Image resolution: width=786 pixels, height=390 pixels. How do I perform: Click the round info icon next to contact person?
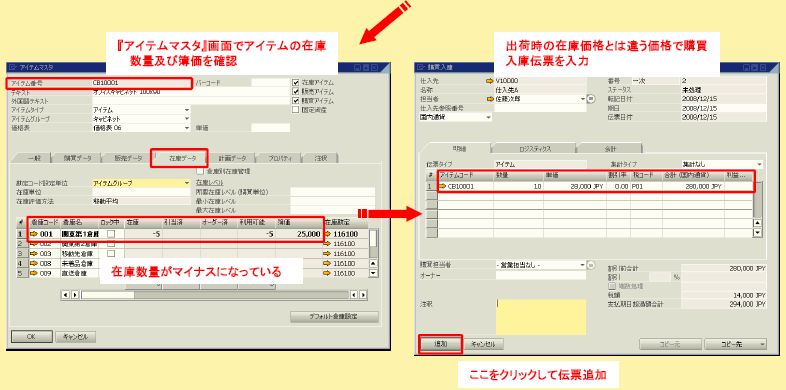[591, 99]
